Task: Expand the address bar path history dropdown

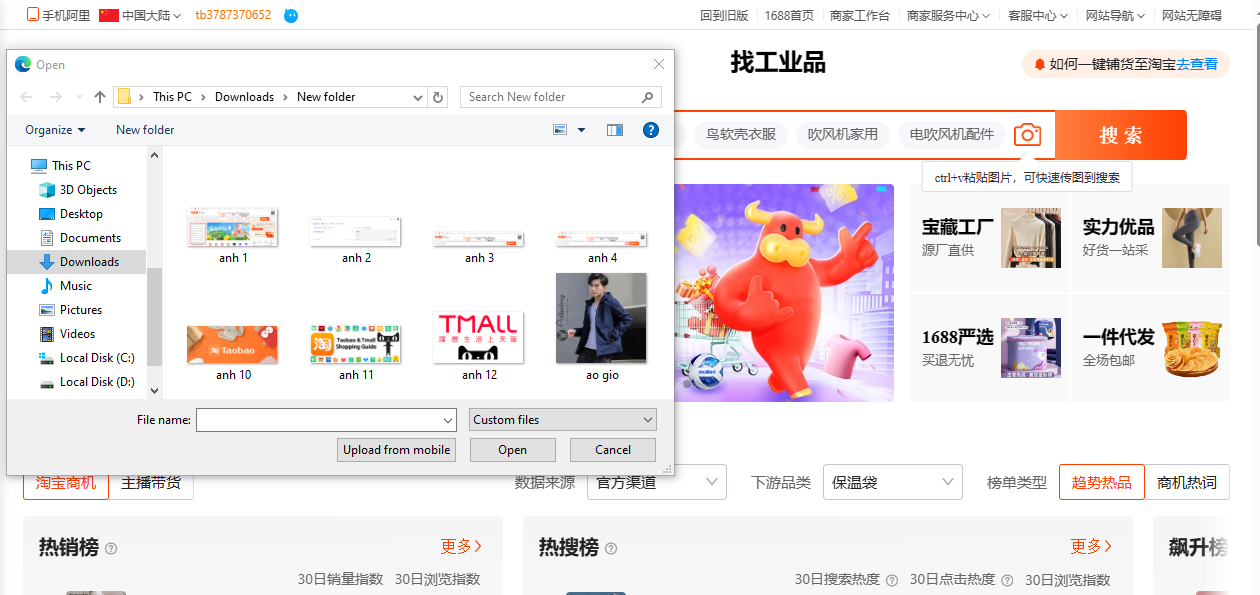Action: (418, 97)
